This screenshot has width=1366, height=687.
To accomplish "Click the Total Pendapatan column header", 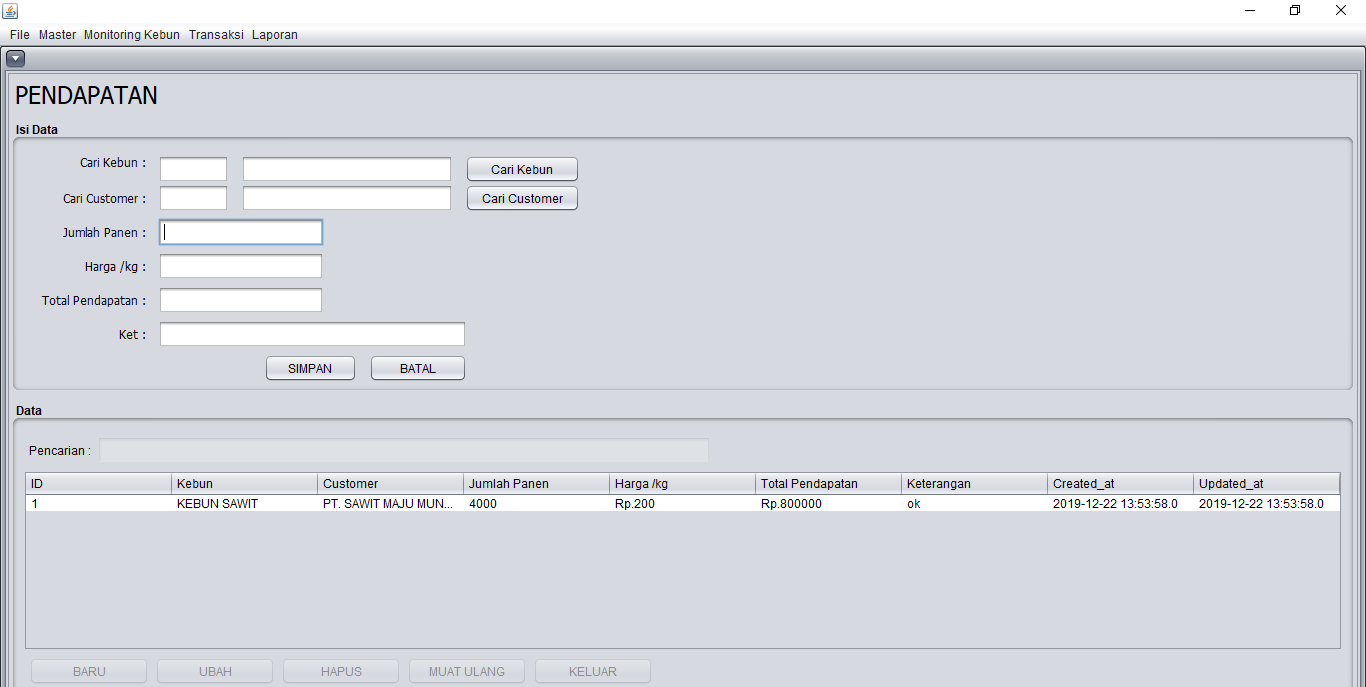I will pos(827,483).
